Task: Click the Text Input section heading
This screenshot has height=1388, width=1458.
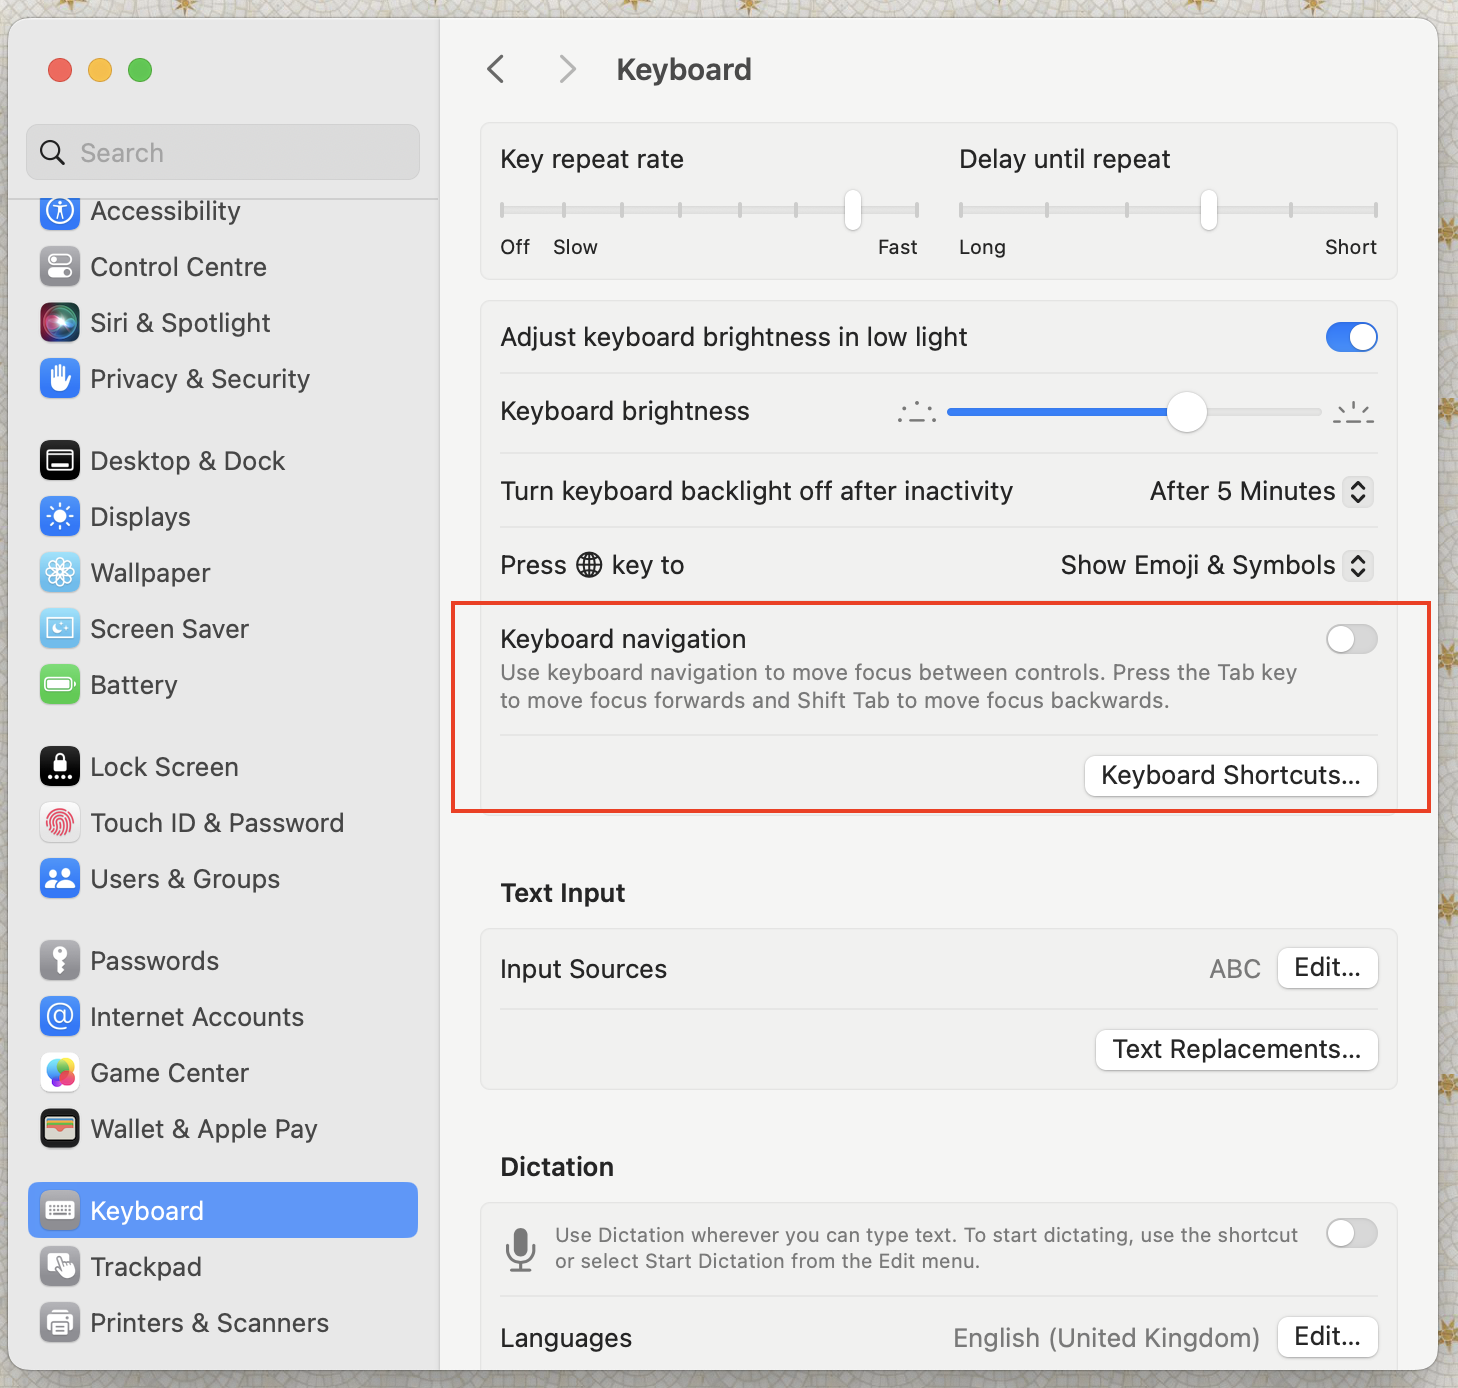Action: [x=563, y=893]
